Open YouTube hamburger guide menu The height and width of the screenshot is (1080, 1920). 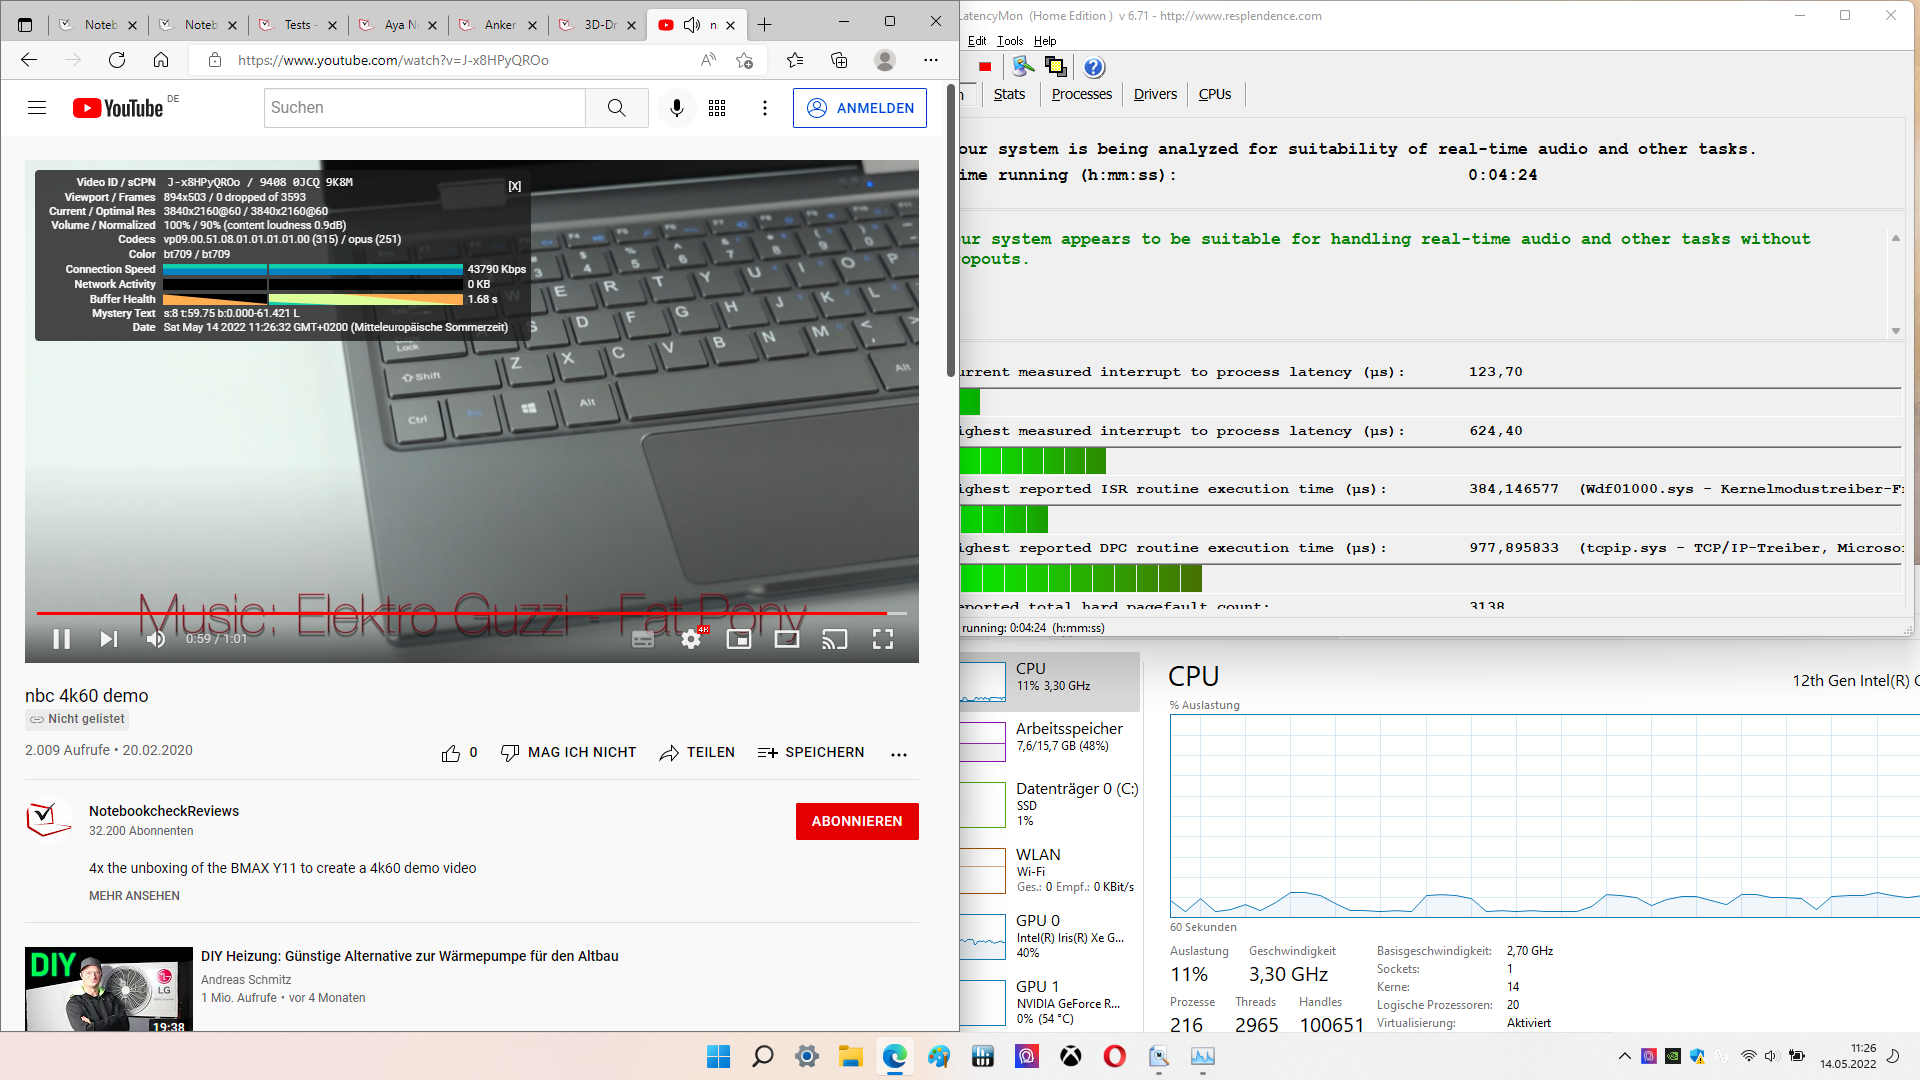37,108
